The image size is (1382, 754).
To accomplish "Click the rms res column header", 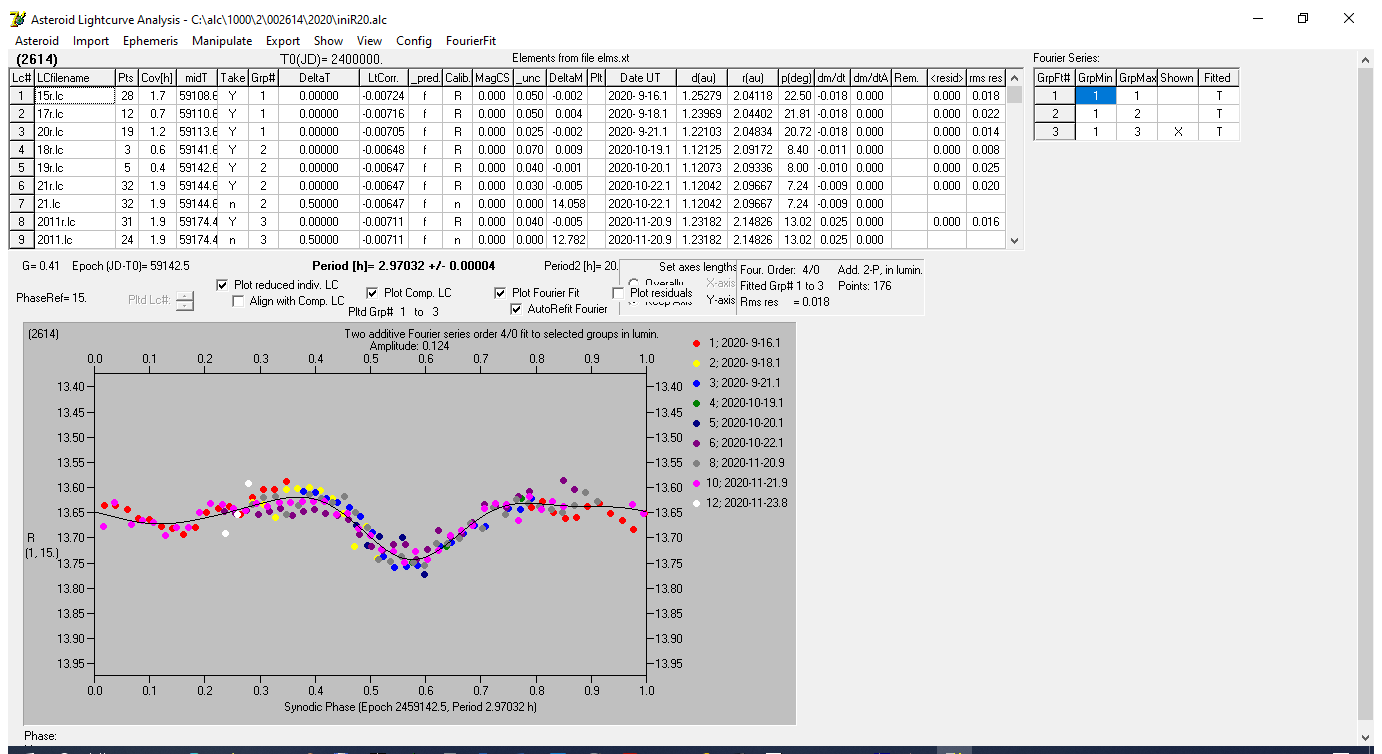I will [x=985, y=78].
